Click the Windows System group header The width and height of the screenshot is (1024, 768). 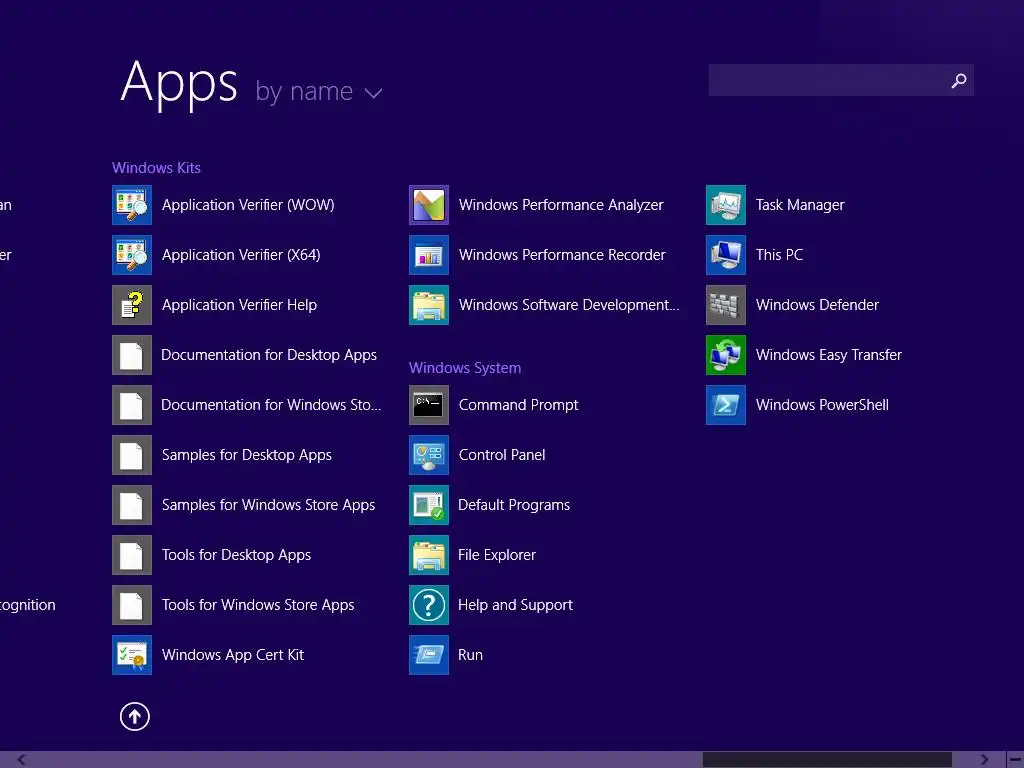point(465,368)
